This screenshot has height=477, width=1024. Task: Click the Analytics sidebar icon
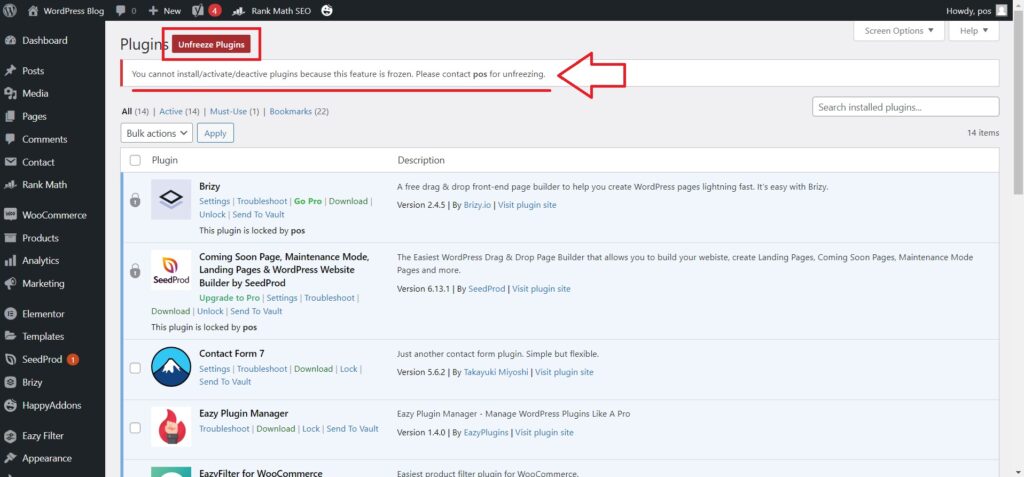pos(10,261)
